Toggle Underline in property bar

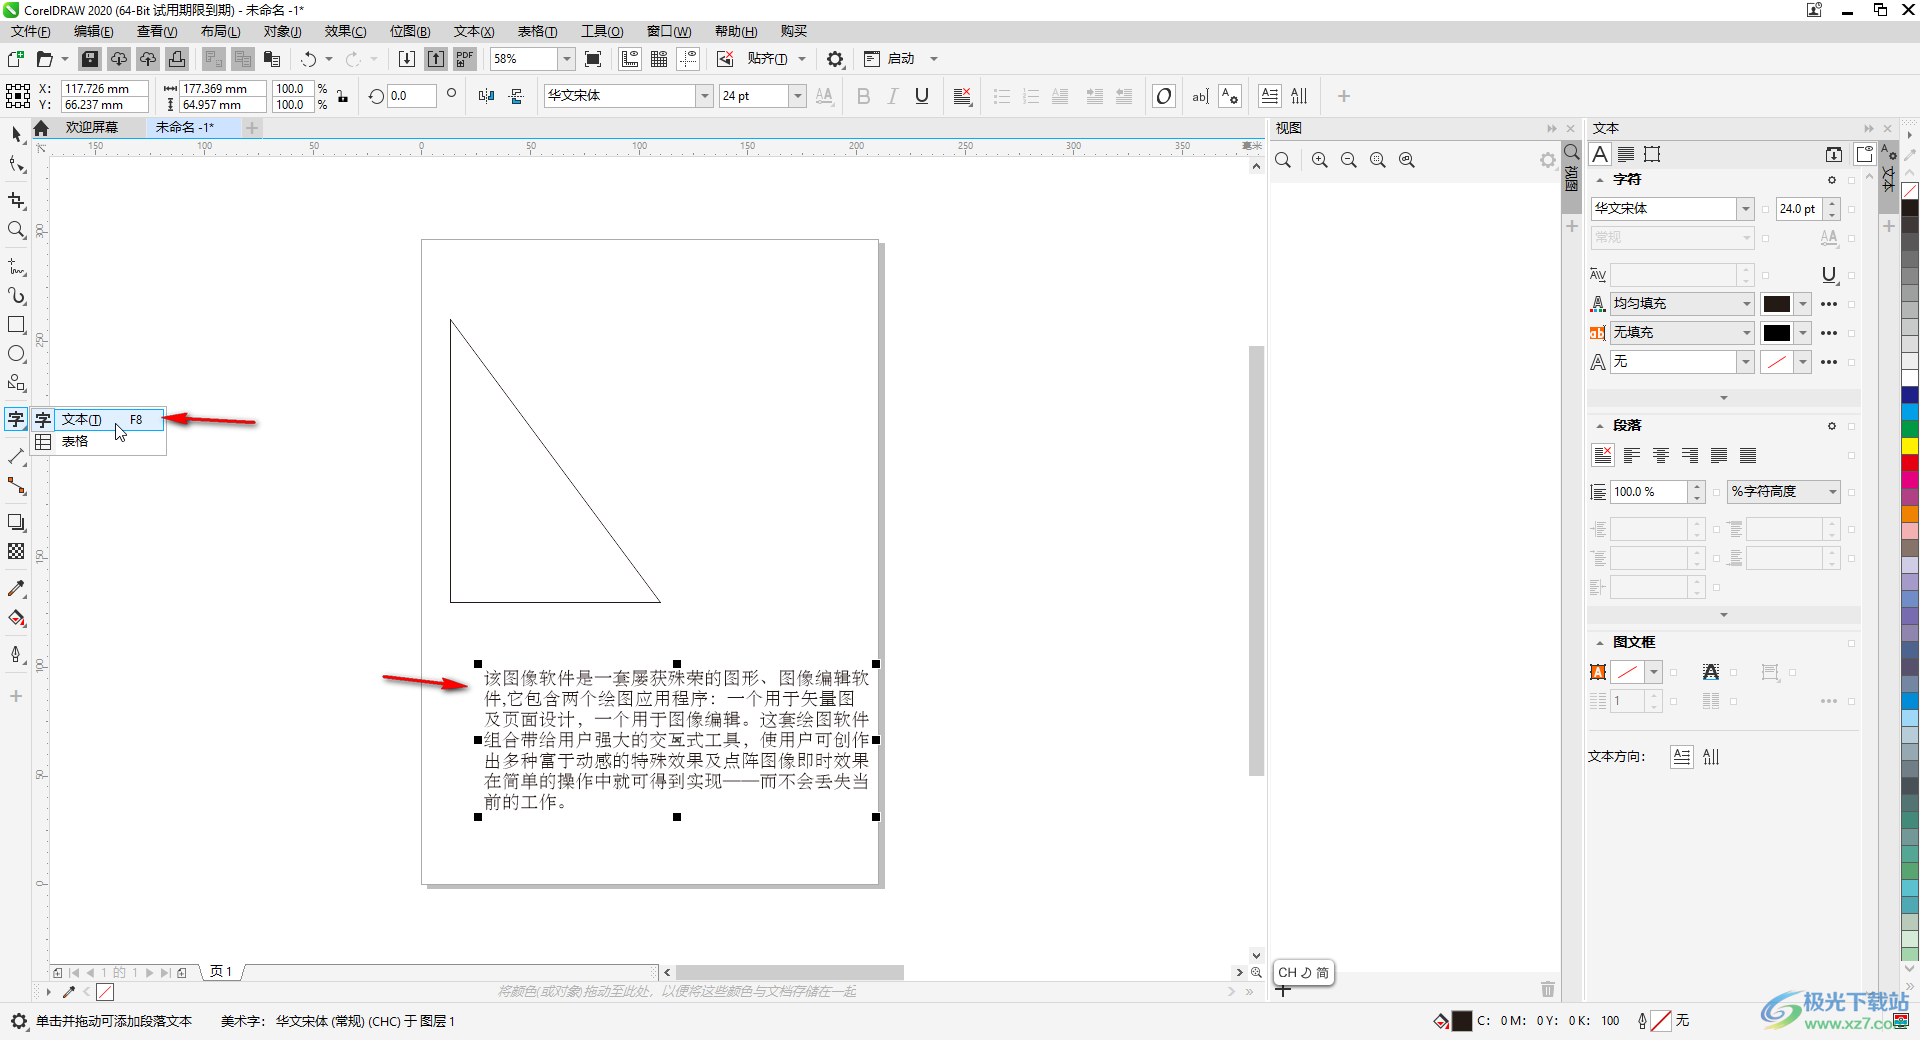pyautogui.click(x=922, y=96)
